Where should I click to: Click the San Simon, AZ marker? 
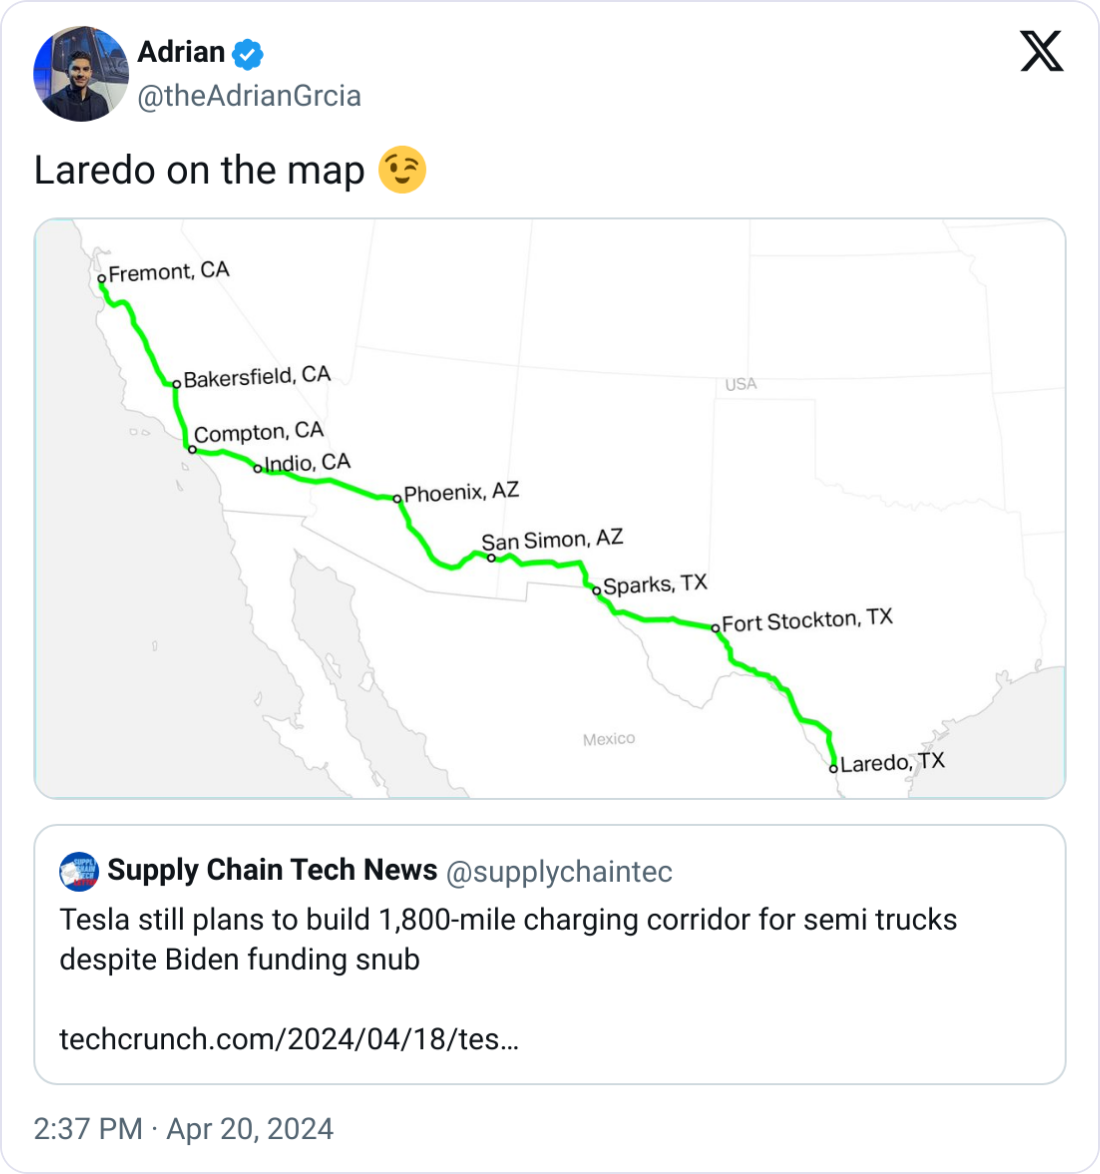(x=491, y=558)
